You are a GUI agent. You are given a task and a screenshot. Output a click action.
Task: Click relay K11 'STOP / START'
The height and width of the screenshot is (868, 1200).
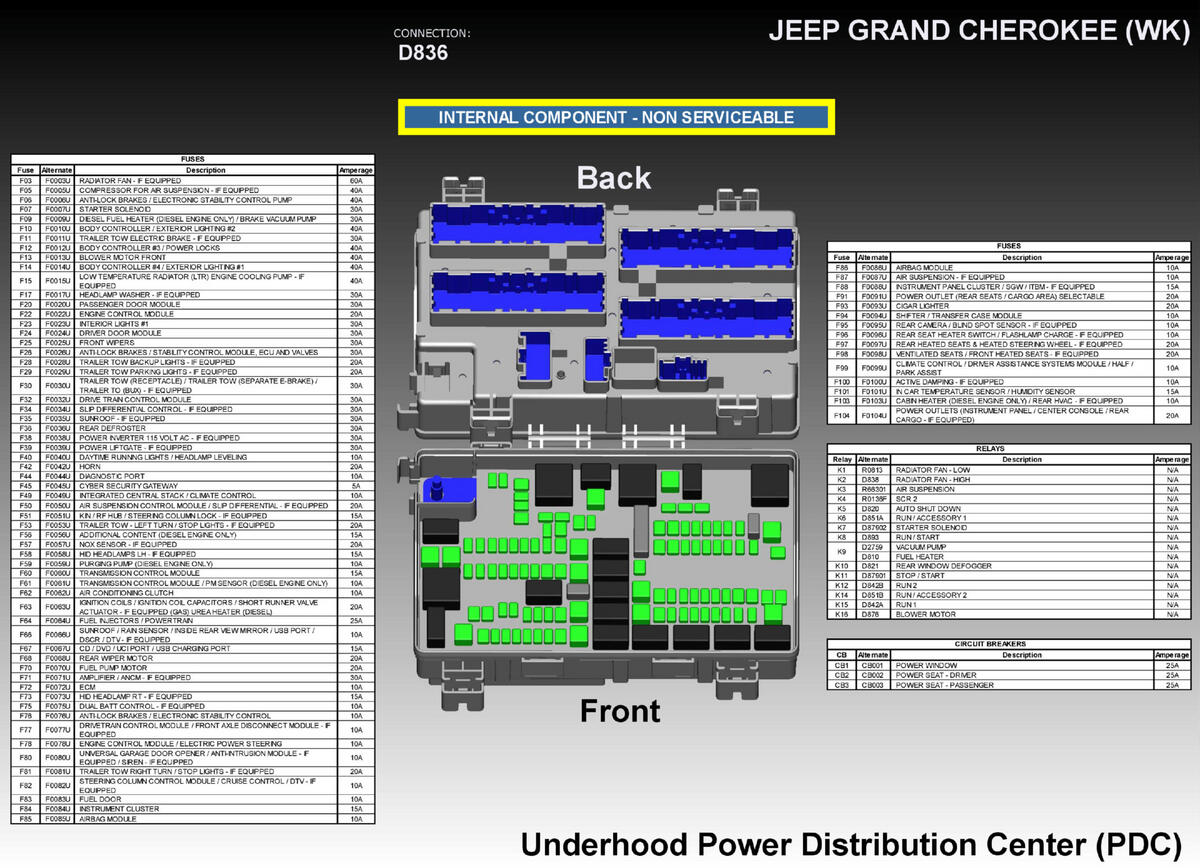(1009, 576)
